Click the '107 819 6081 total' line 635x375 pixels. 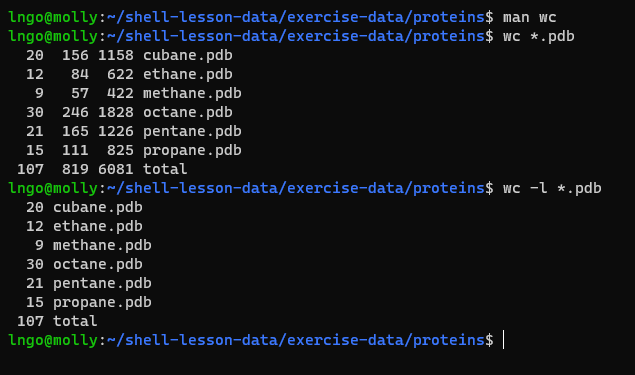pos(102,169)
